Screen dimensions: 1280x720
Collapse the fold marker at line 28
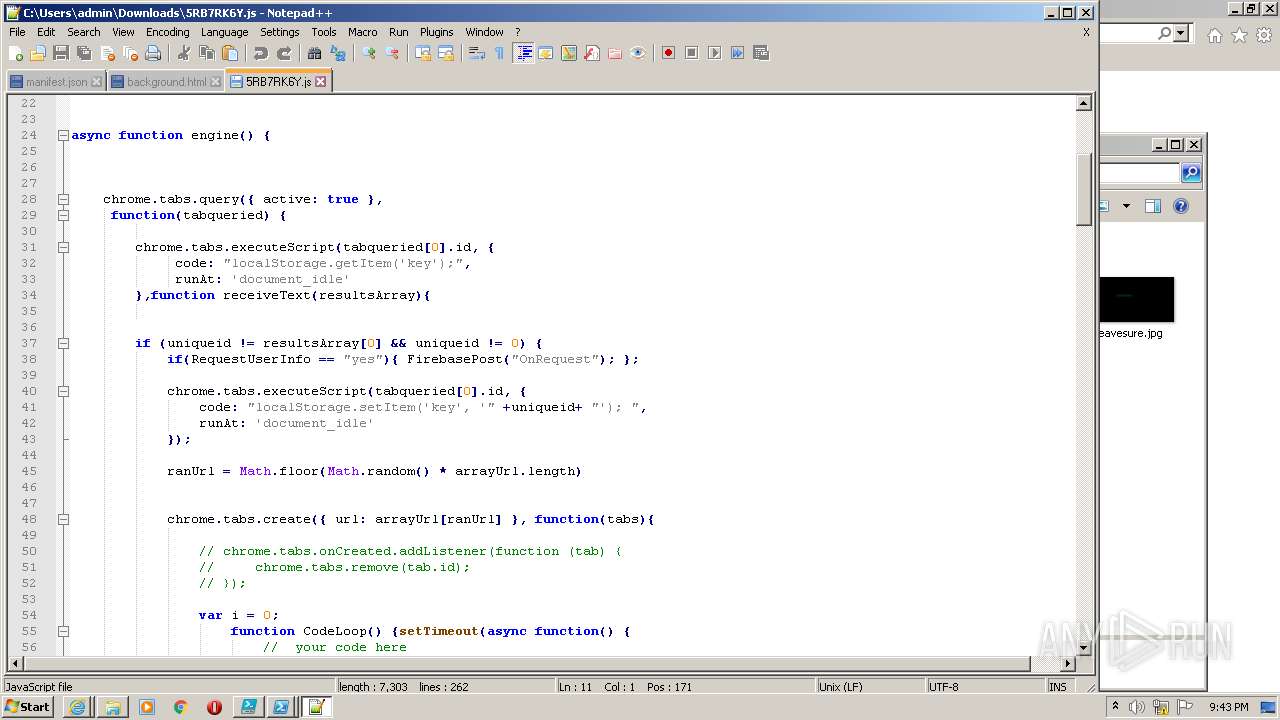[63, 199]
